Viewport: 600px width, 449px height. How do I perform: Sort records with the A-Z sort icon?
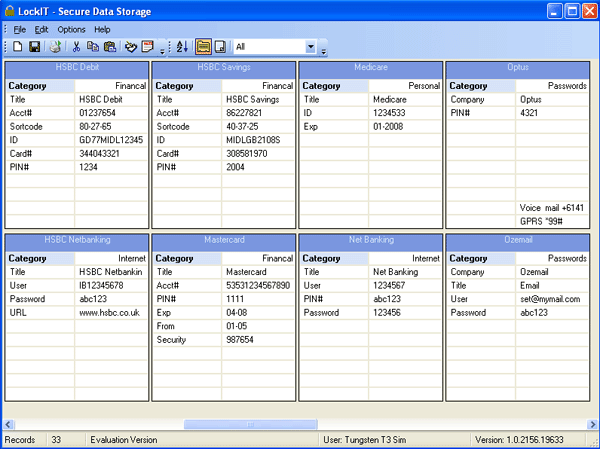pos(182,47)
